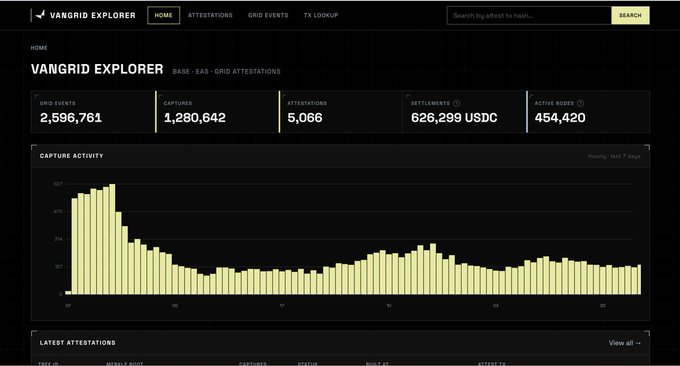Click the yellow Search button
680x366 pixels.
pos(630,15)
